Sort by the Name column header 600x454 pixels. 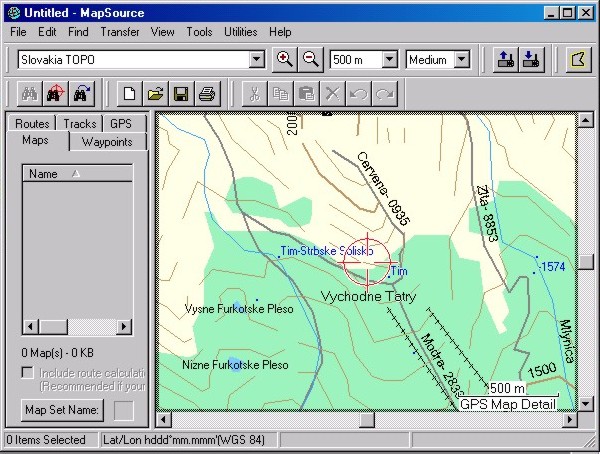(x=77, y=174)
